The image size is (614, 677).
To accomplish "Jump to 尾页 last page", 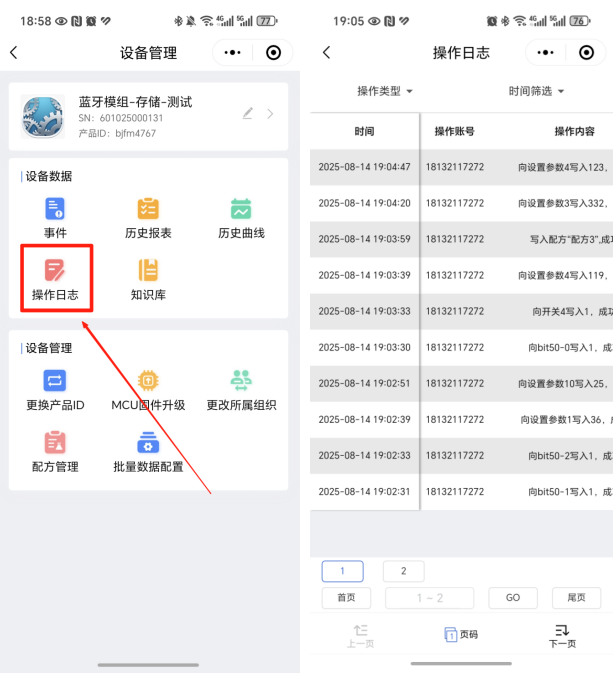I will pyautogui.click(x=576, y=598).
